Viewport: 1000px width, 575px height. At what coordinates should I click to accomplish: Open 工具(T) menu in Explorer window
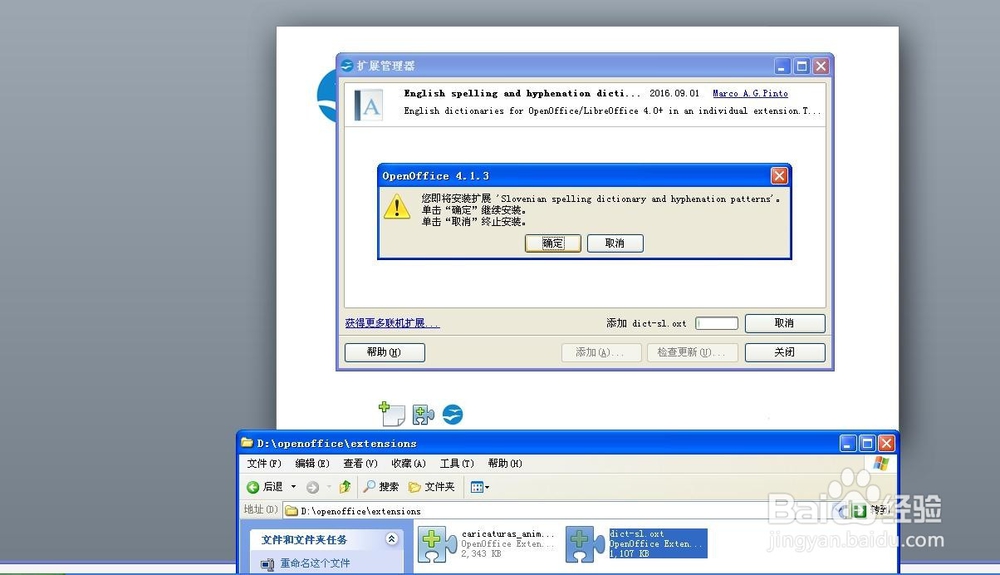[x=457, y=463]
